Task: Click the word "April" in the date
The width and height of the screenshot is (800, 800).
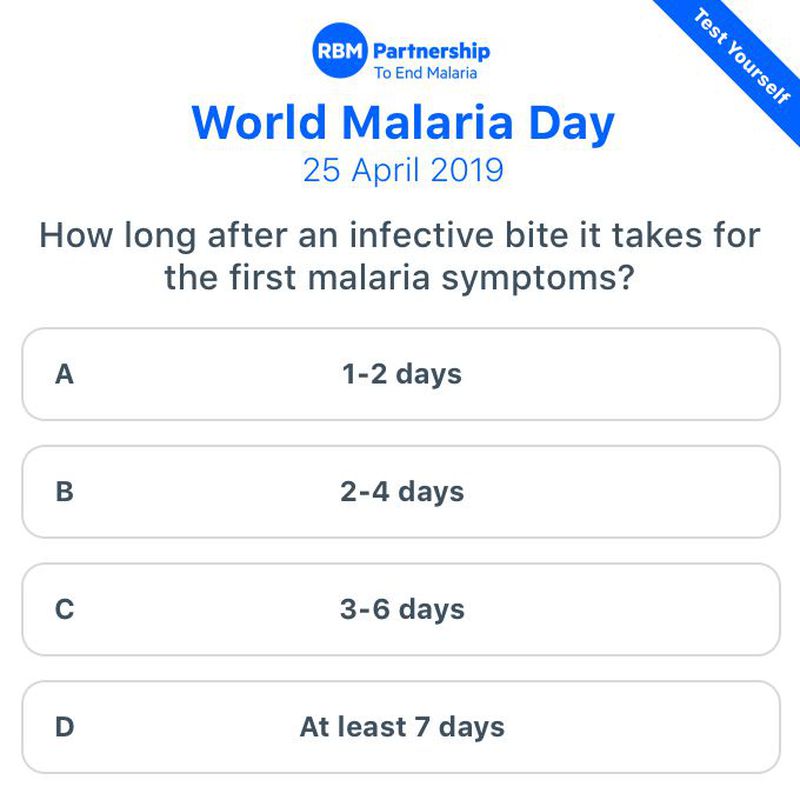Action: point(383,170)
